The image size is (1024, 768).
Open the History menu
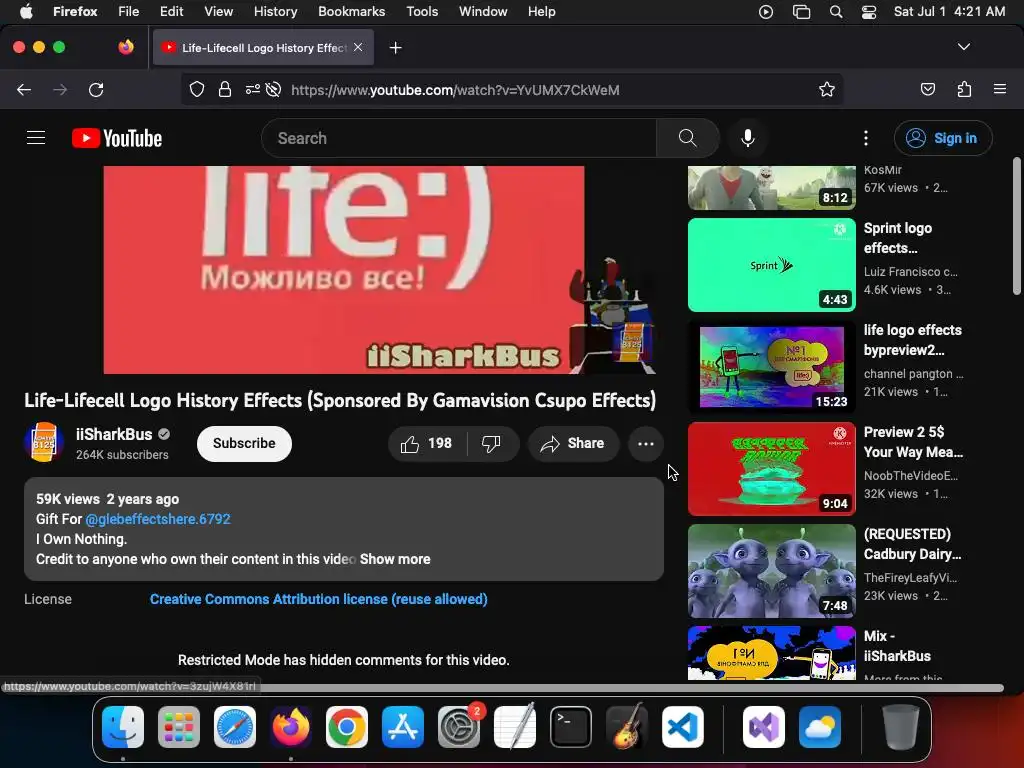coord(275,11)
